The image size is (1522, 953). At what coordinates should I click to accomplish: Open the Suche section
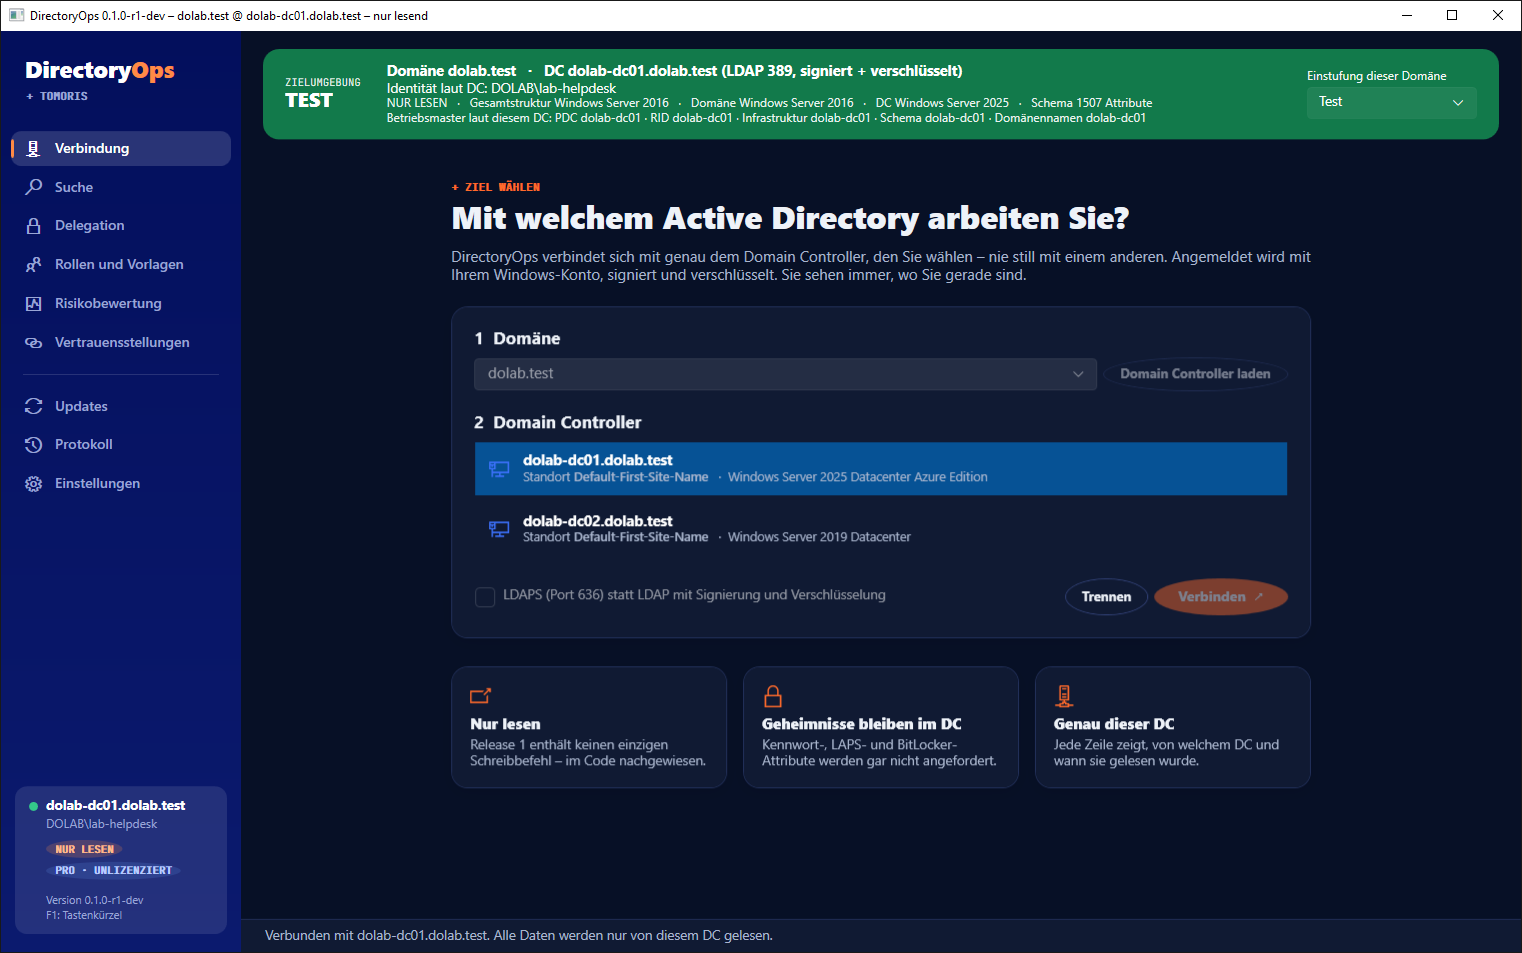click(121, 187)
